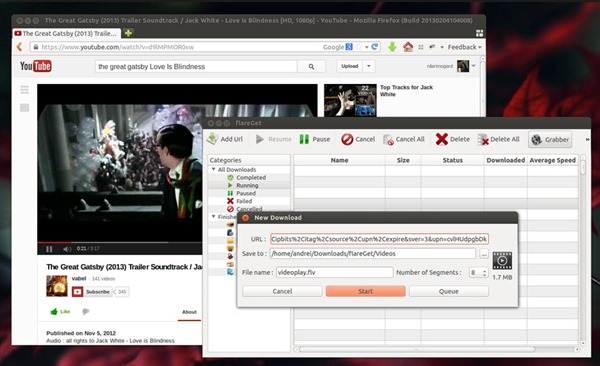
Task: Open Firefox tab groups icon
Action: (x=479, y=33)
